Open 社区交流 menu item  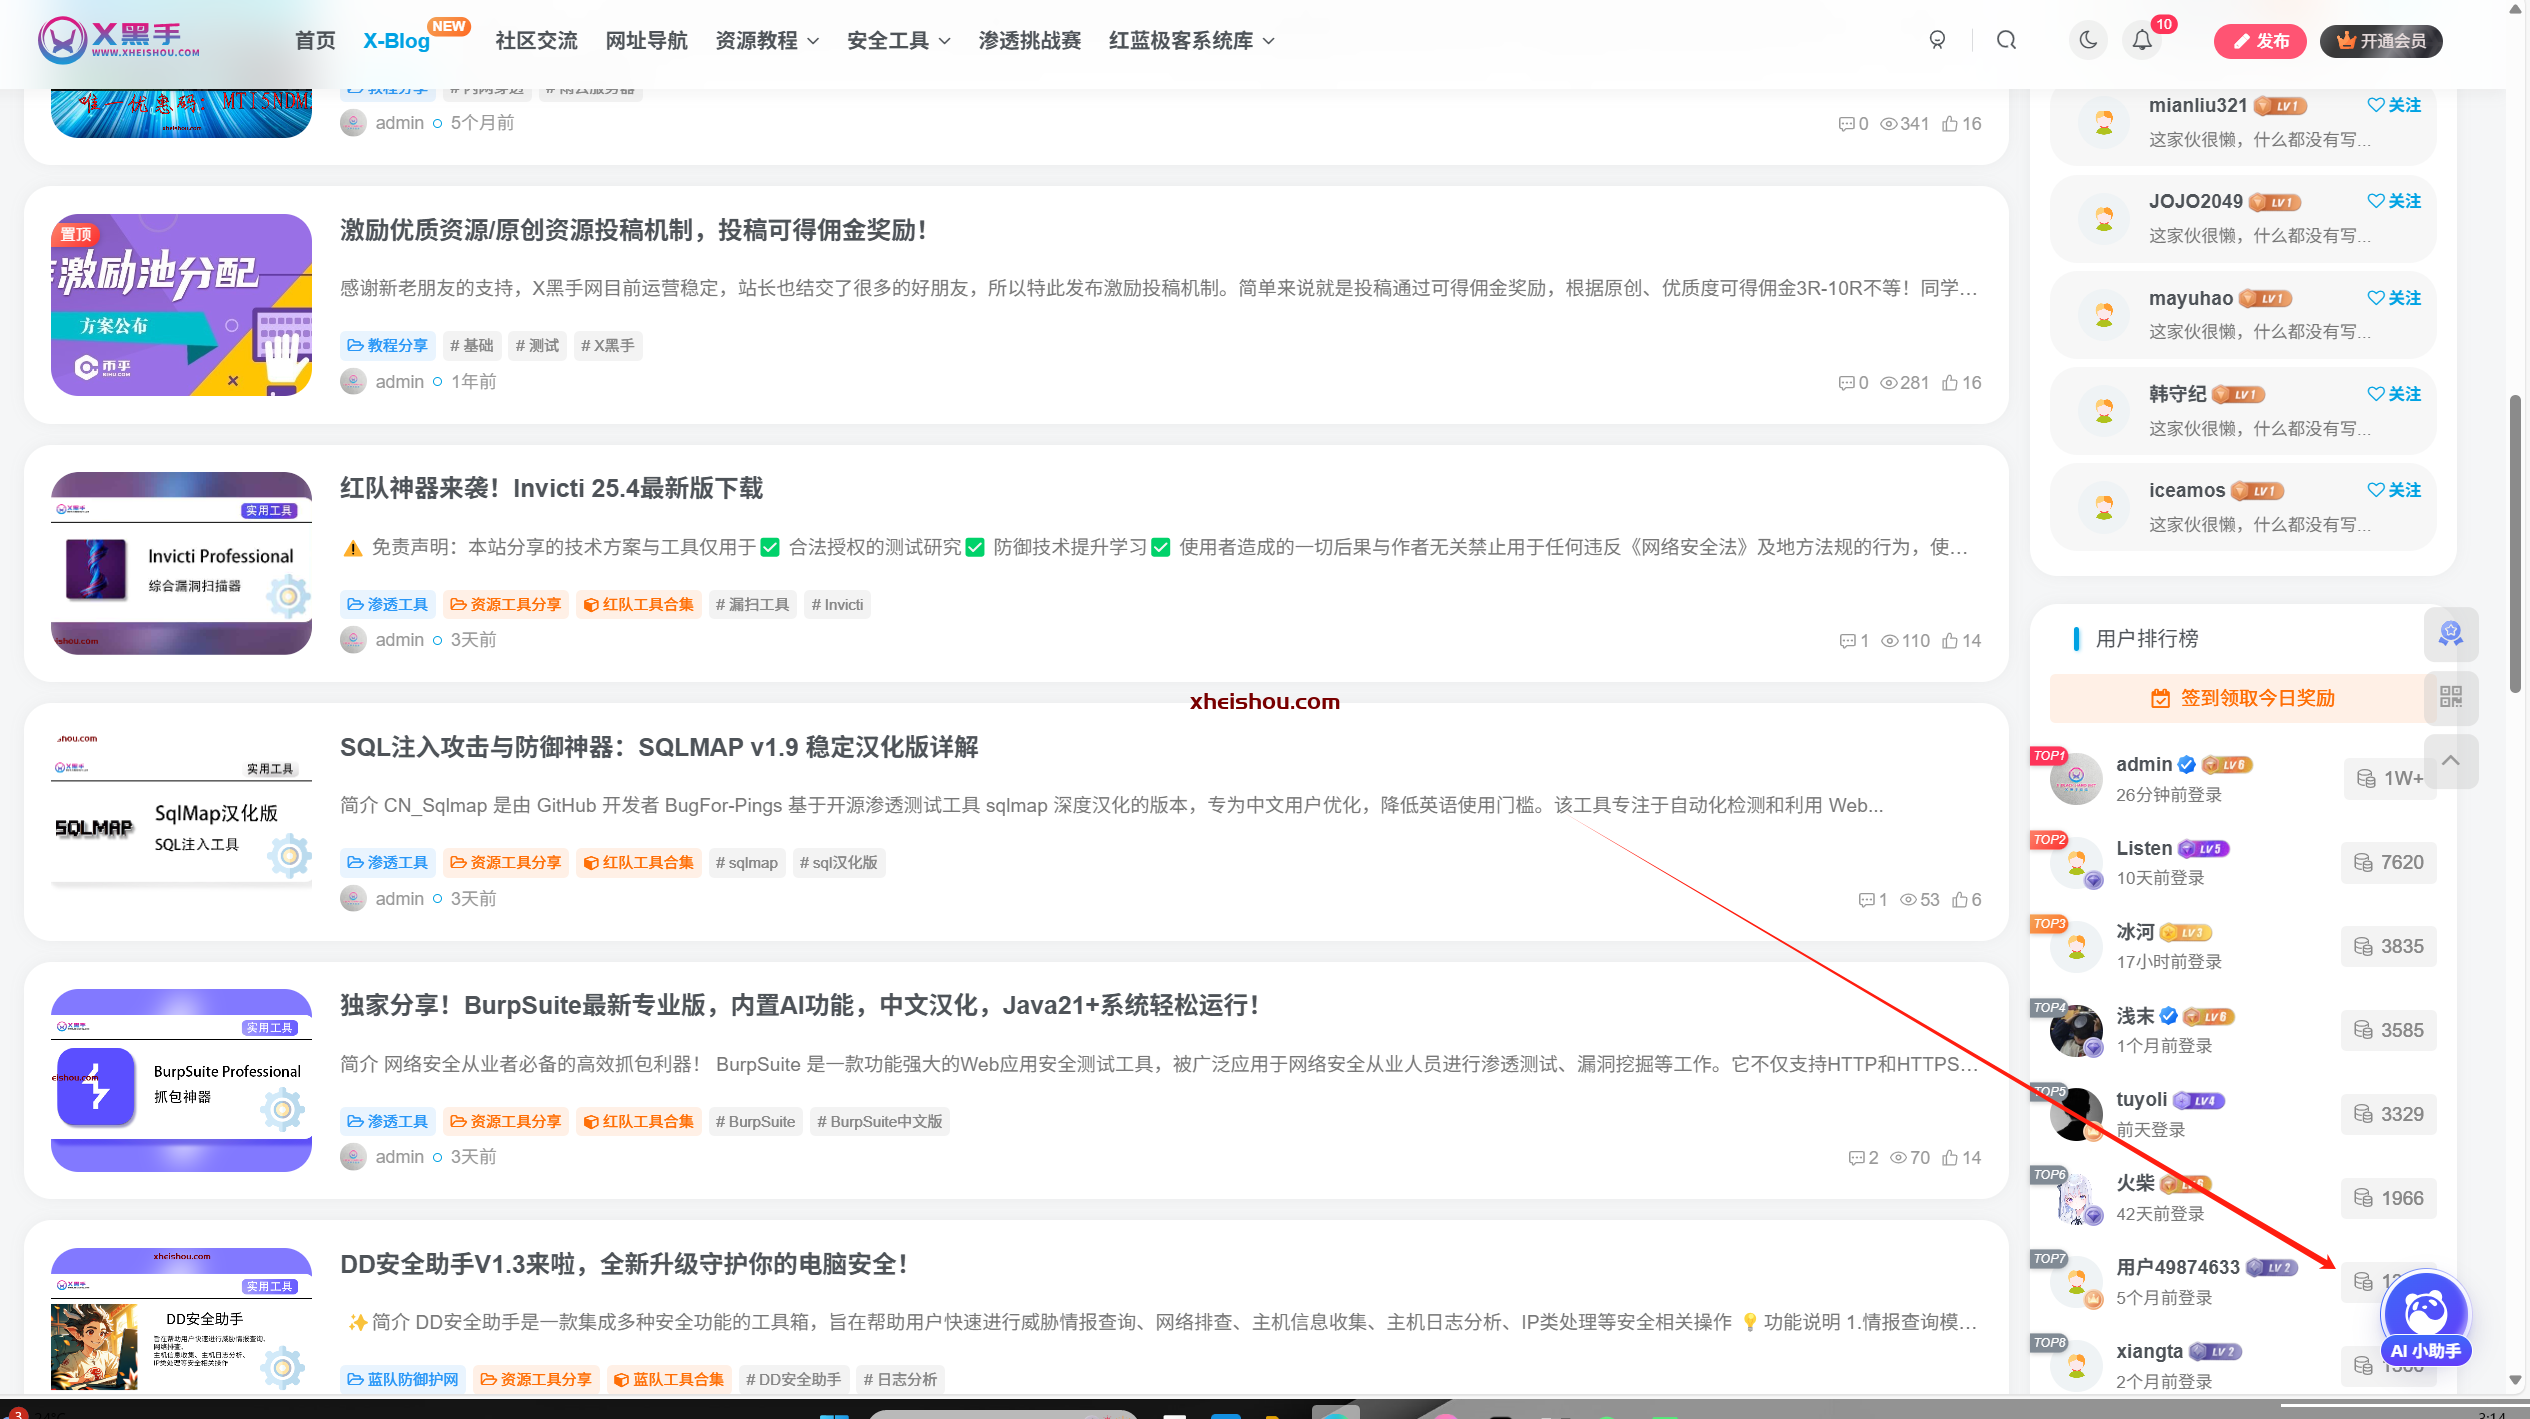[x=536, y=40]
